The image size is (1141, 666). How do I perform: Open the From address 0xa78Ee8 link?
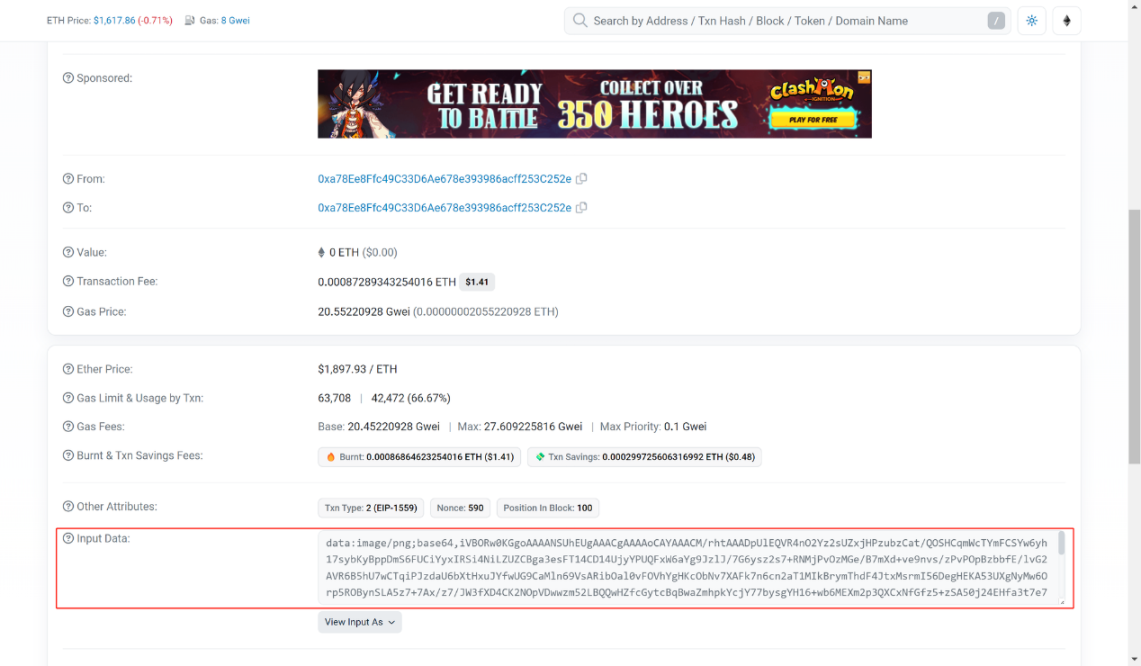444,179
